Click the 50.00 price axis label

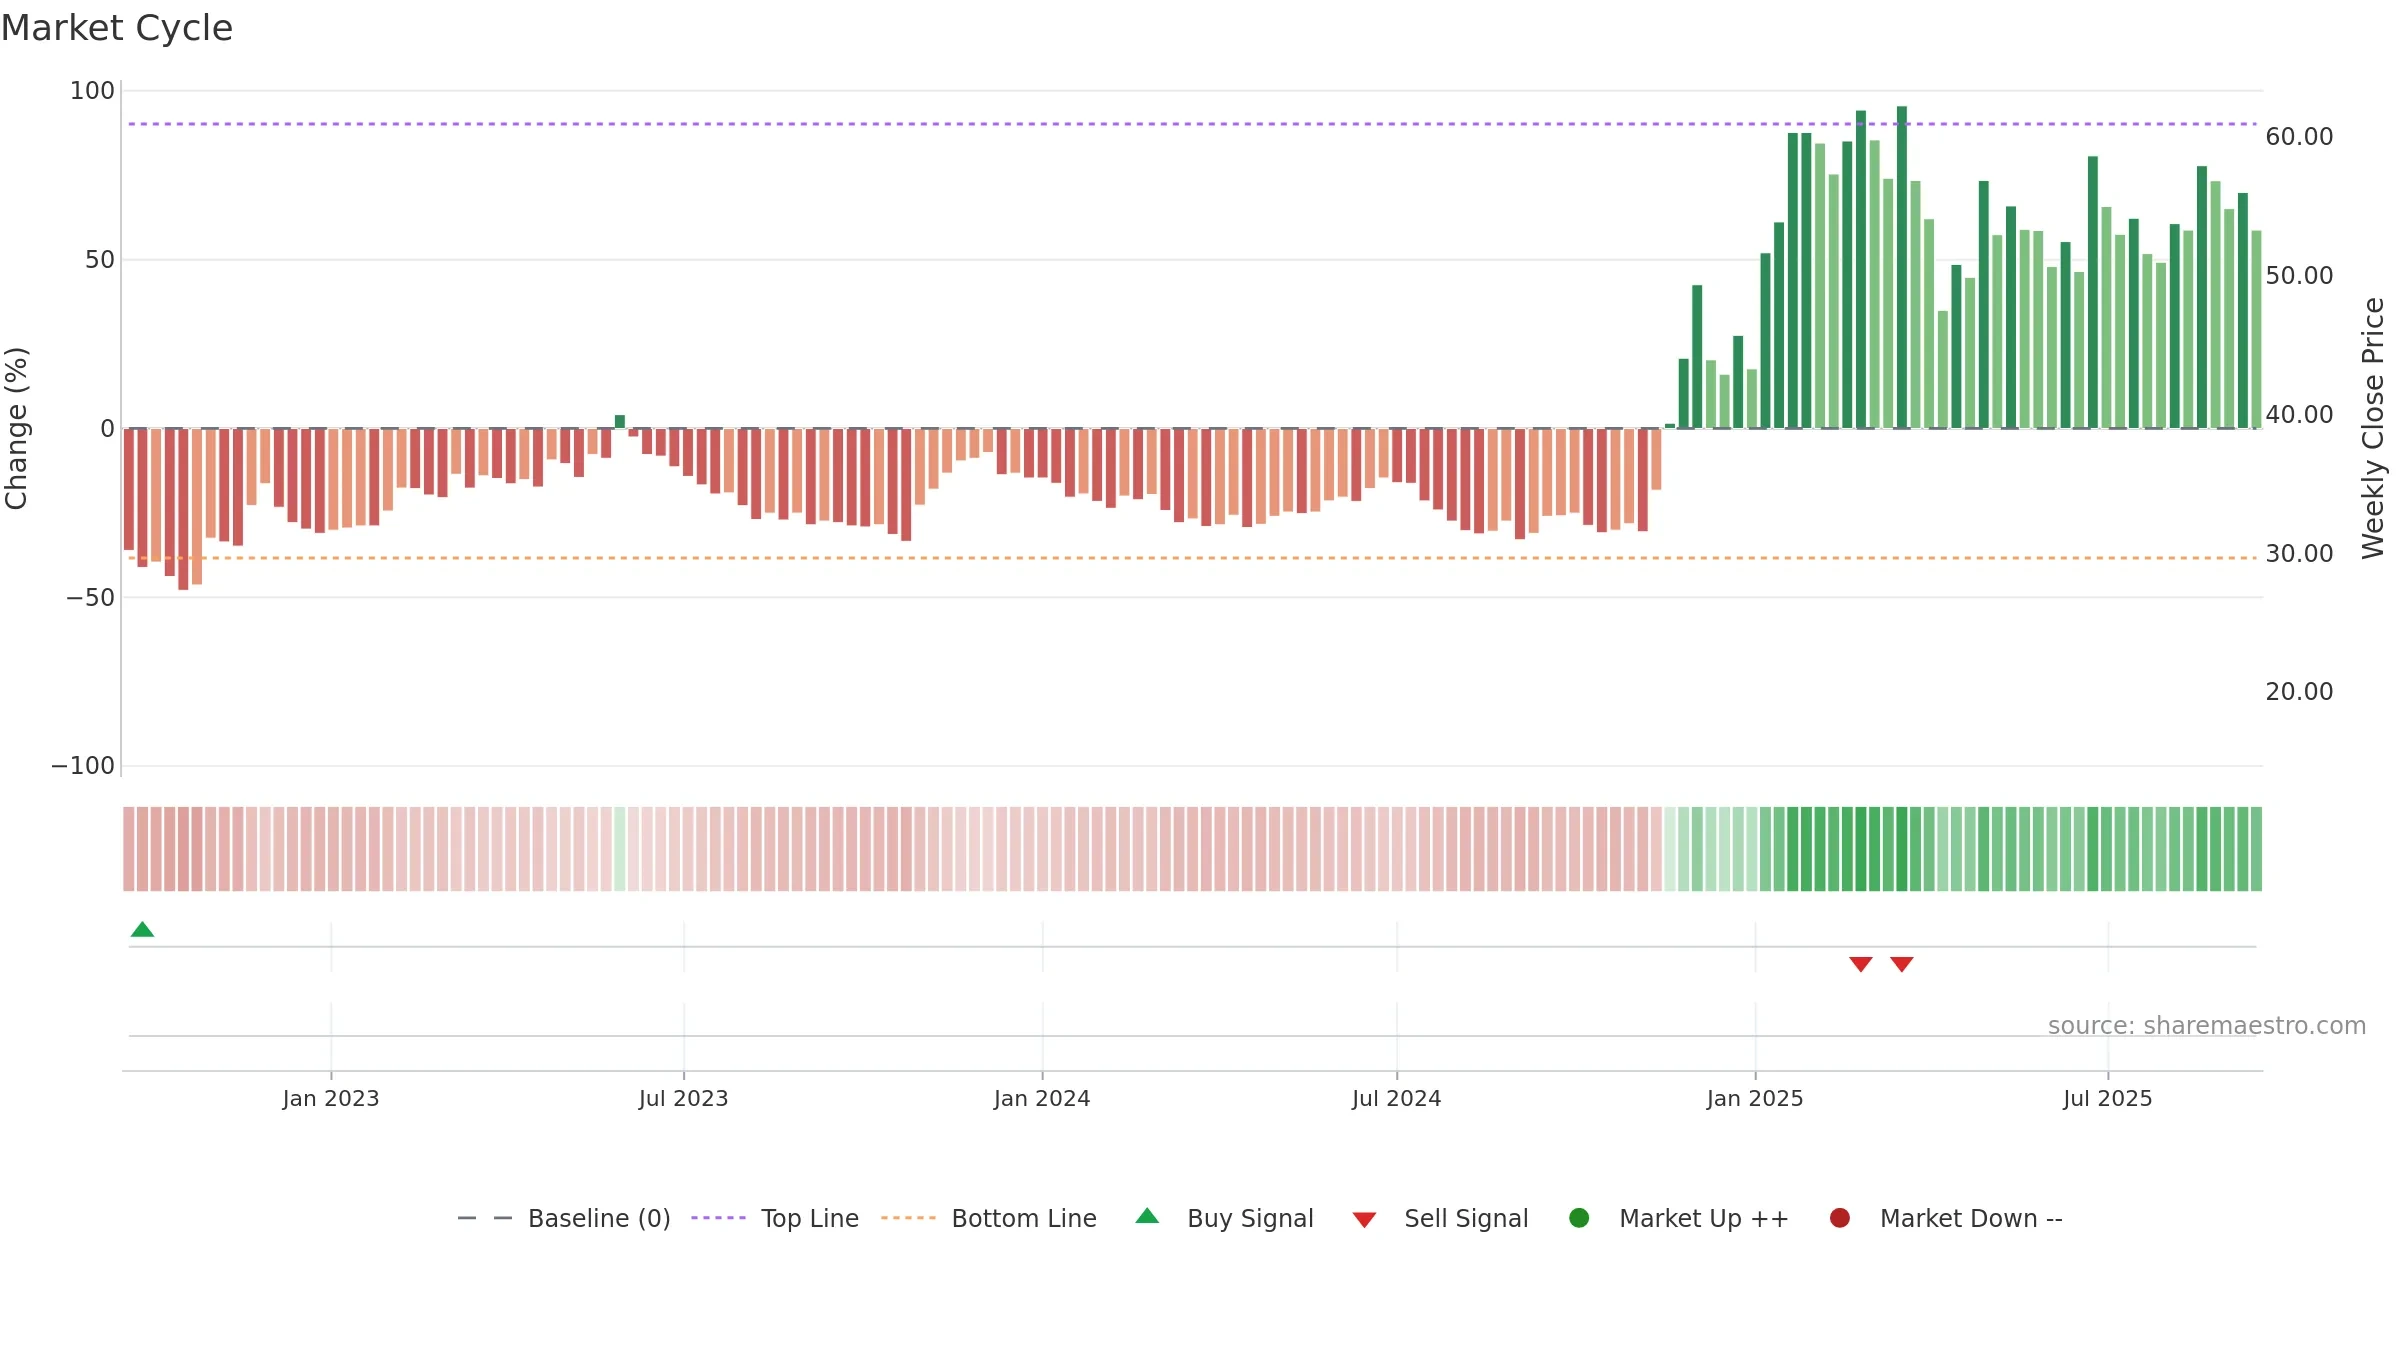click(2299, 276)
